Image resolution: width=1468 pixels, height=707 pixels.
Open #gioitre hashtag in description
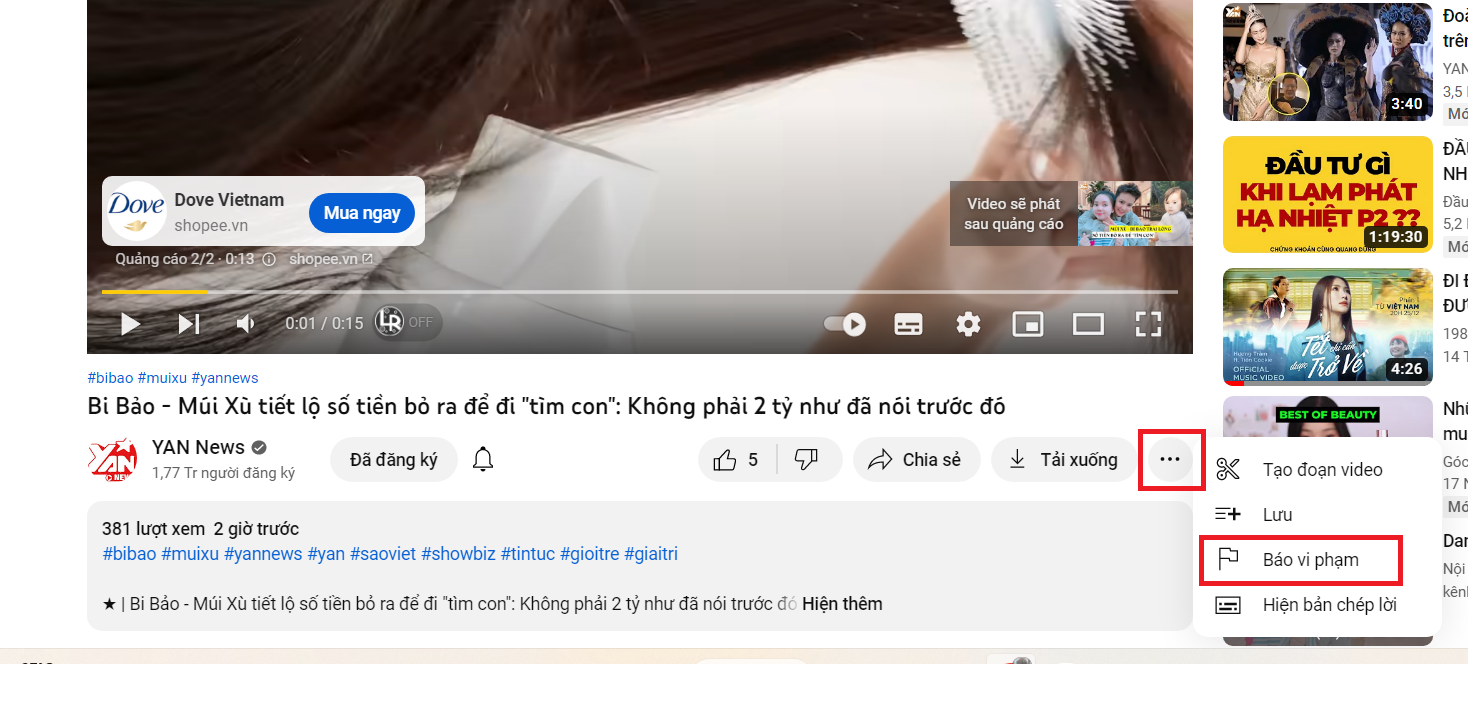pos(590,554)
